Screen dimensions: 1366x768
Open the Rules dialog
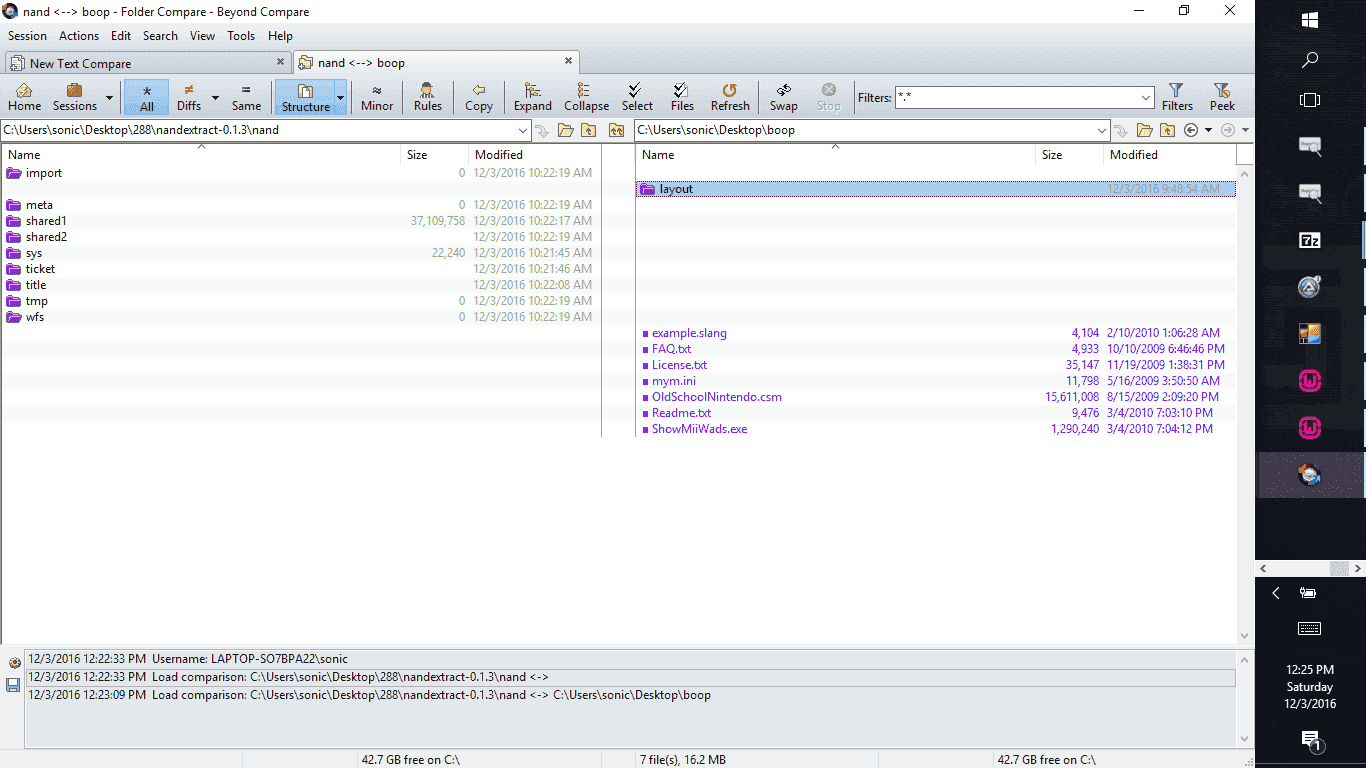click(428, 97)
